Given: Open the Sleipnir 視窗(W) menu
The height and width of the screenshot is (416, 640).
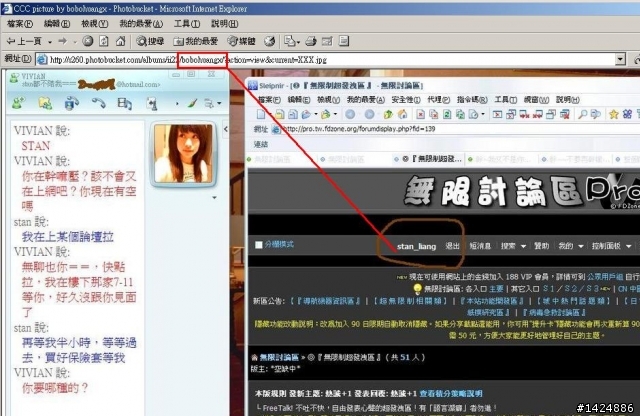Looking at the screenshot, I should coord(536,99).
